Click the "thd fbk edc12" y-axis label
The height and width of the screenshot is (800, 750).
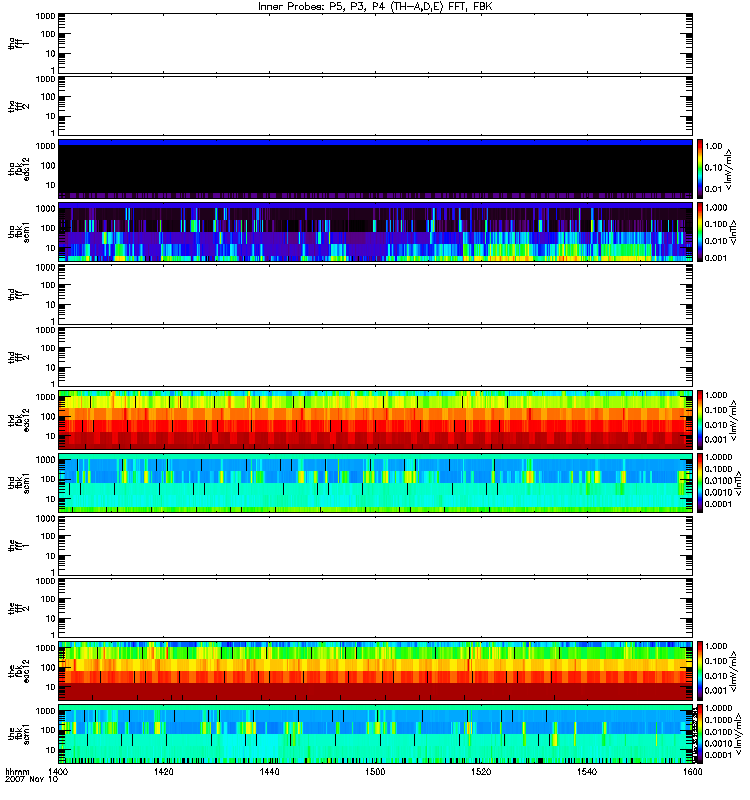pyautogui.click(x=18, y=420)
